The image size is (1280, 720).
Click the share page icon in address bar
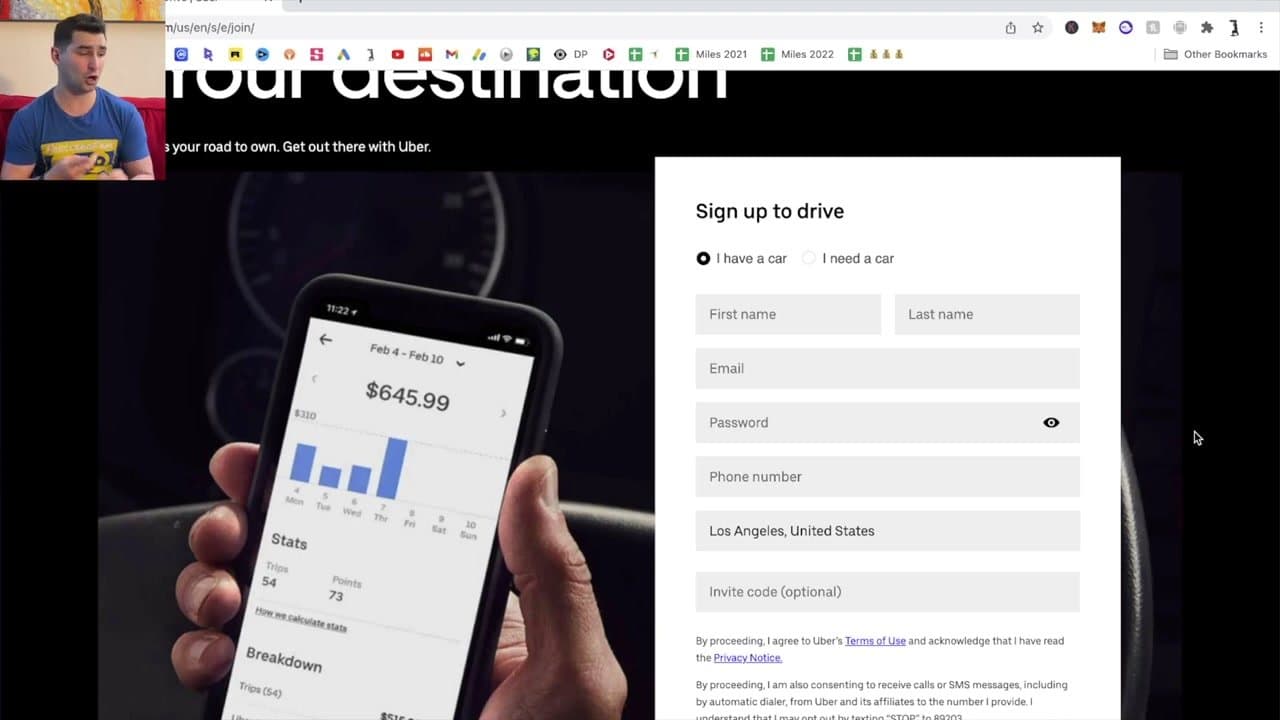coord(1010,28)
